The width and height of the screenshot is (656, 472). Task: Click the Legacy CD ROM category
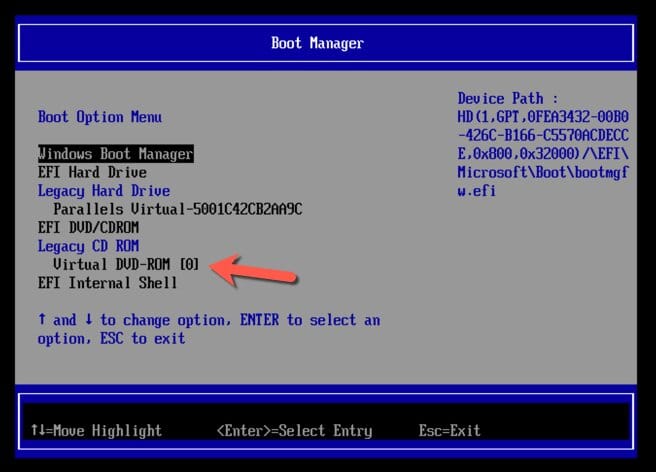tap(88, 246)
